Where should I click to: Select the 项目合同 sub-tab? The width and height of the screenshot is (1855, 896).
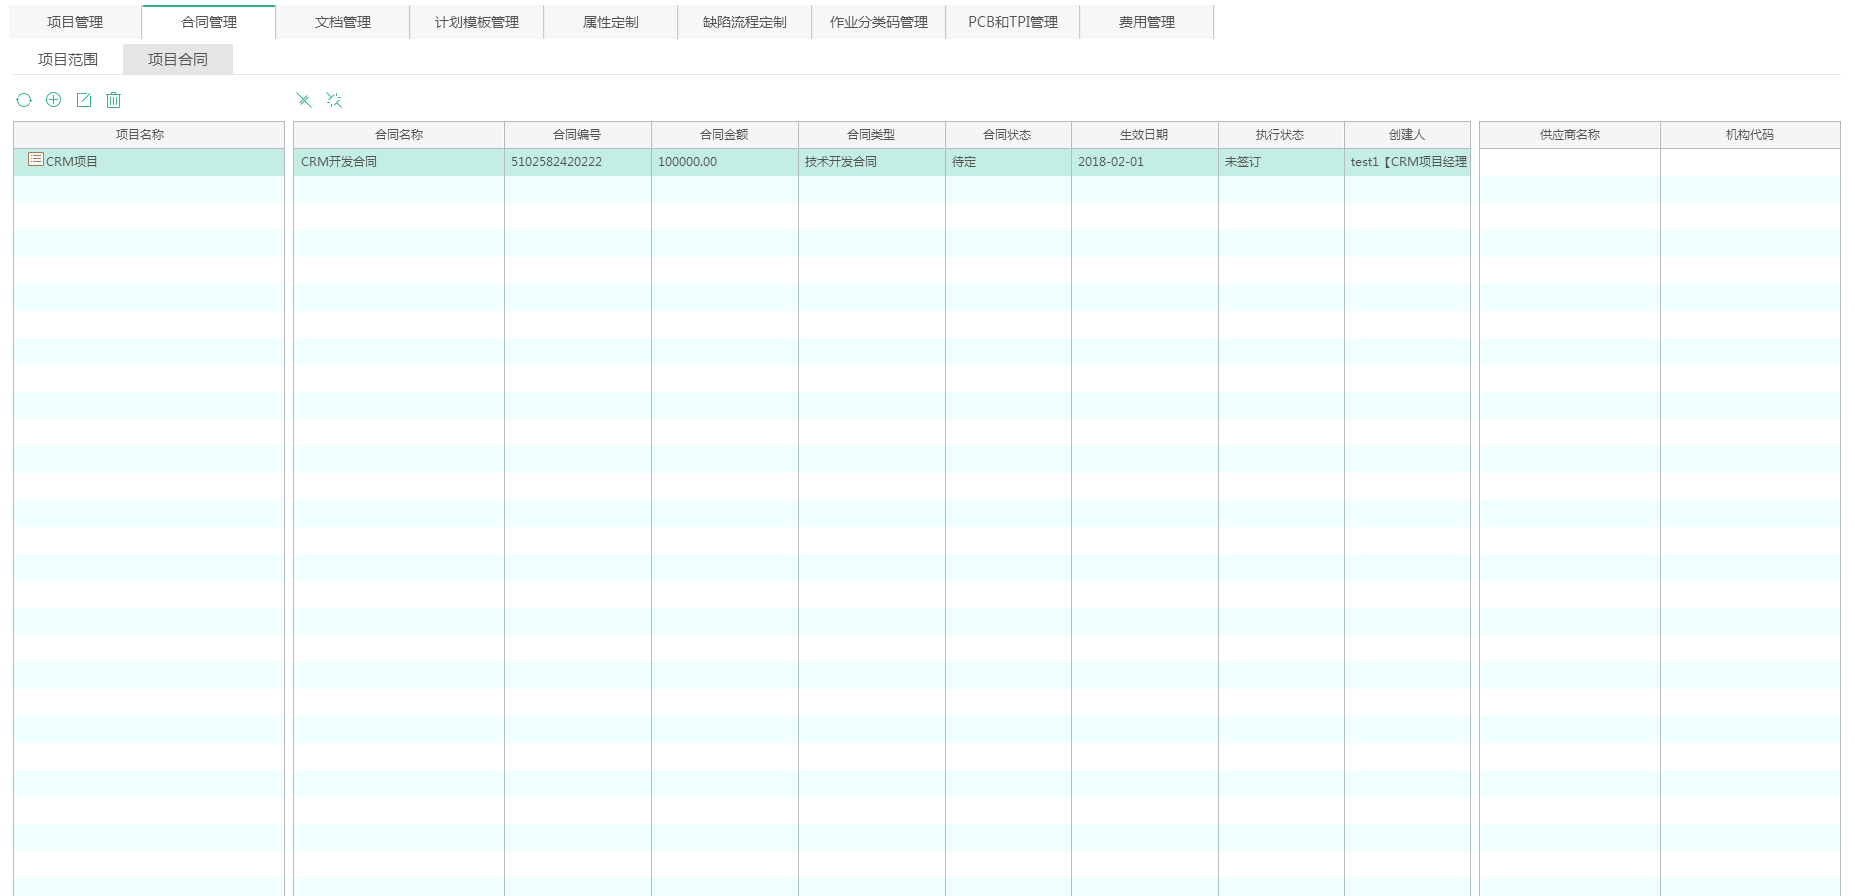click(x=178, y=59)
